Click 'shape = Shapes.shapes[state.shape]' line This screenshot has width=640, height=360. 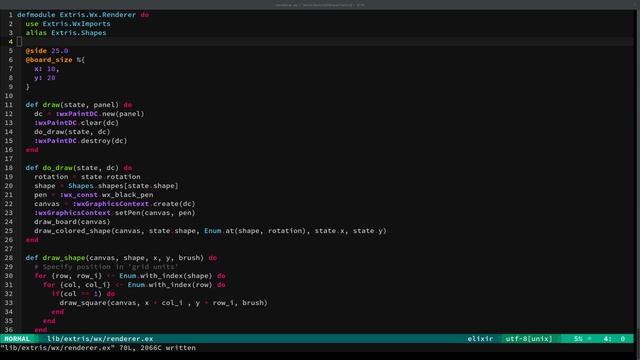point(106,186)
